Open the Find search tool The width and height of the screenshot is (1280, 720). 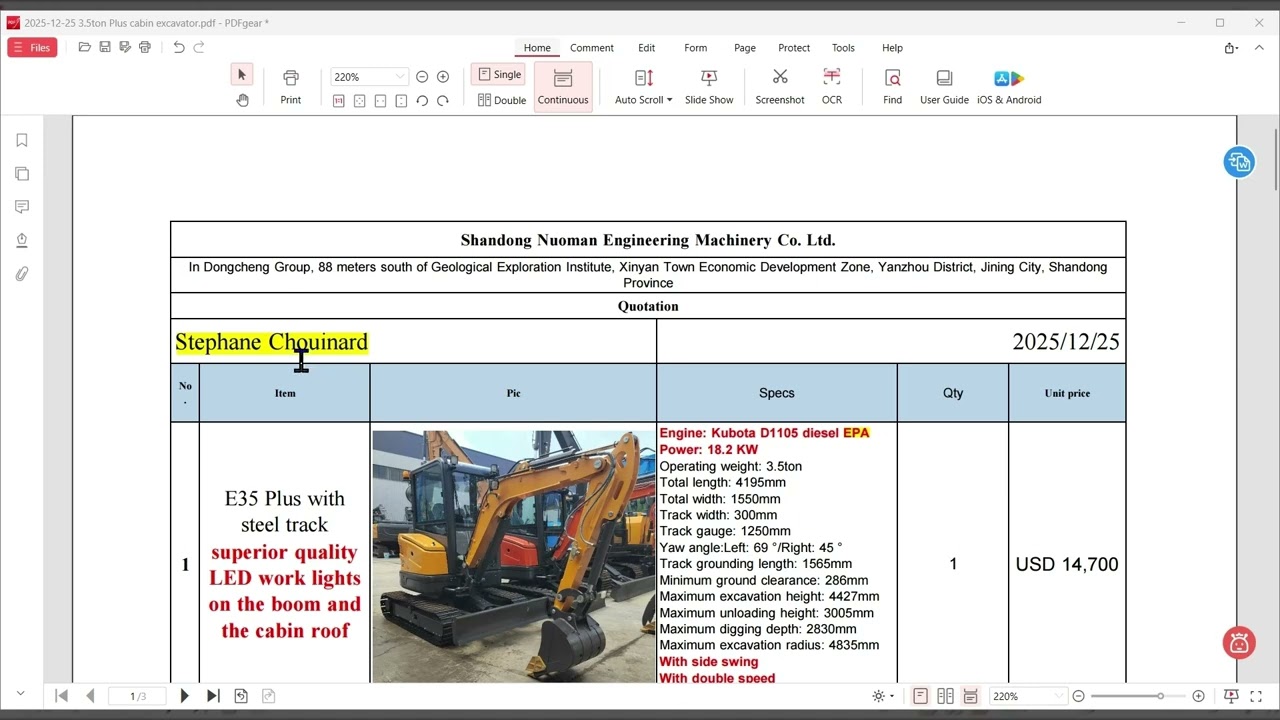click(x=893, y=87)
